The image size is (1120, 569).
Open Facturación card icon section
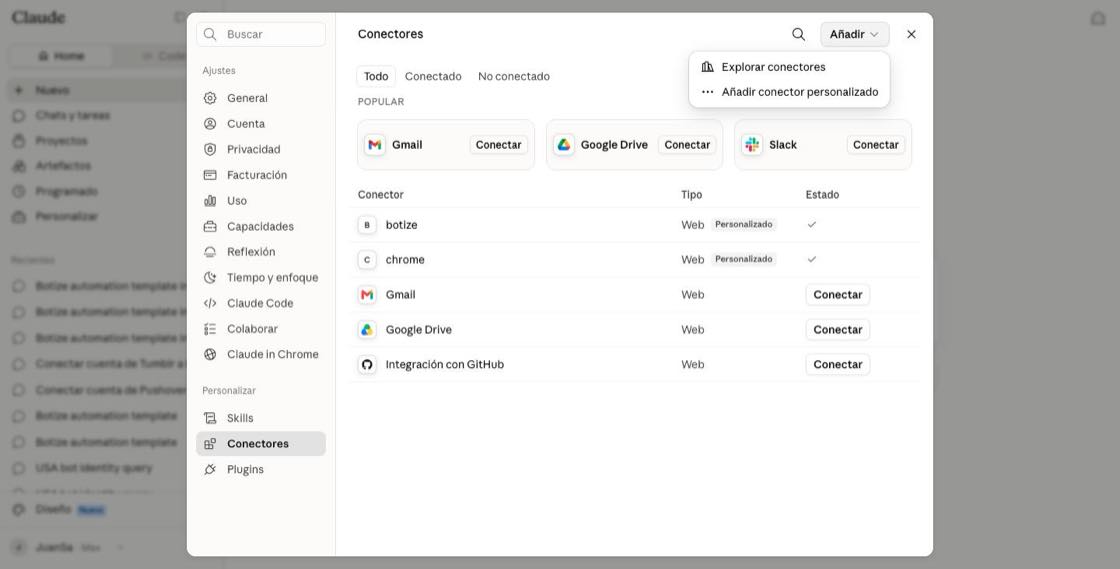210,176
